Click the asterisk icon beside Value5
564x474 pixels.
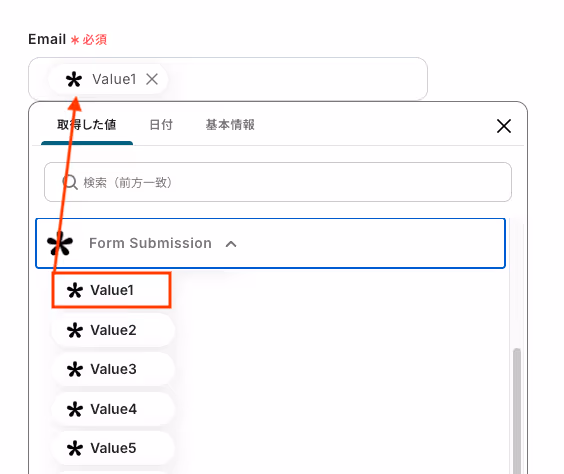point(75,448)
